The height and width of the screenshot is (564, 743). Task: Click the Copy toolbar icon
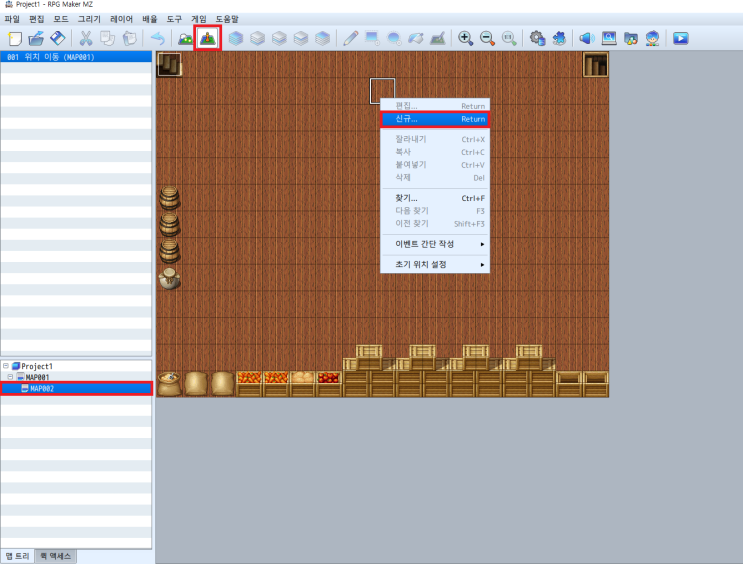[x=108, y=38]
